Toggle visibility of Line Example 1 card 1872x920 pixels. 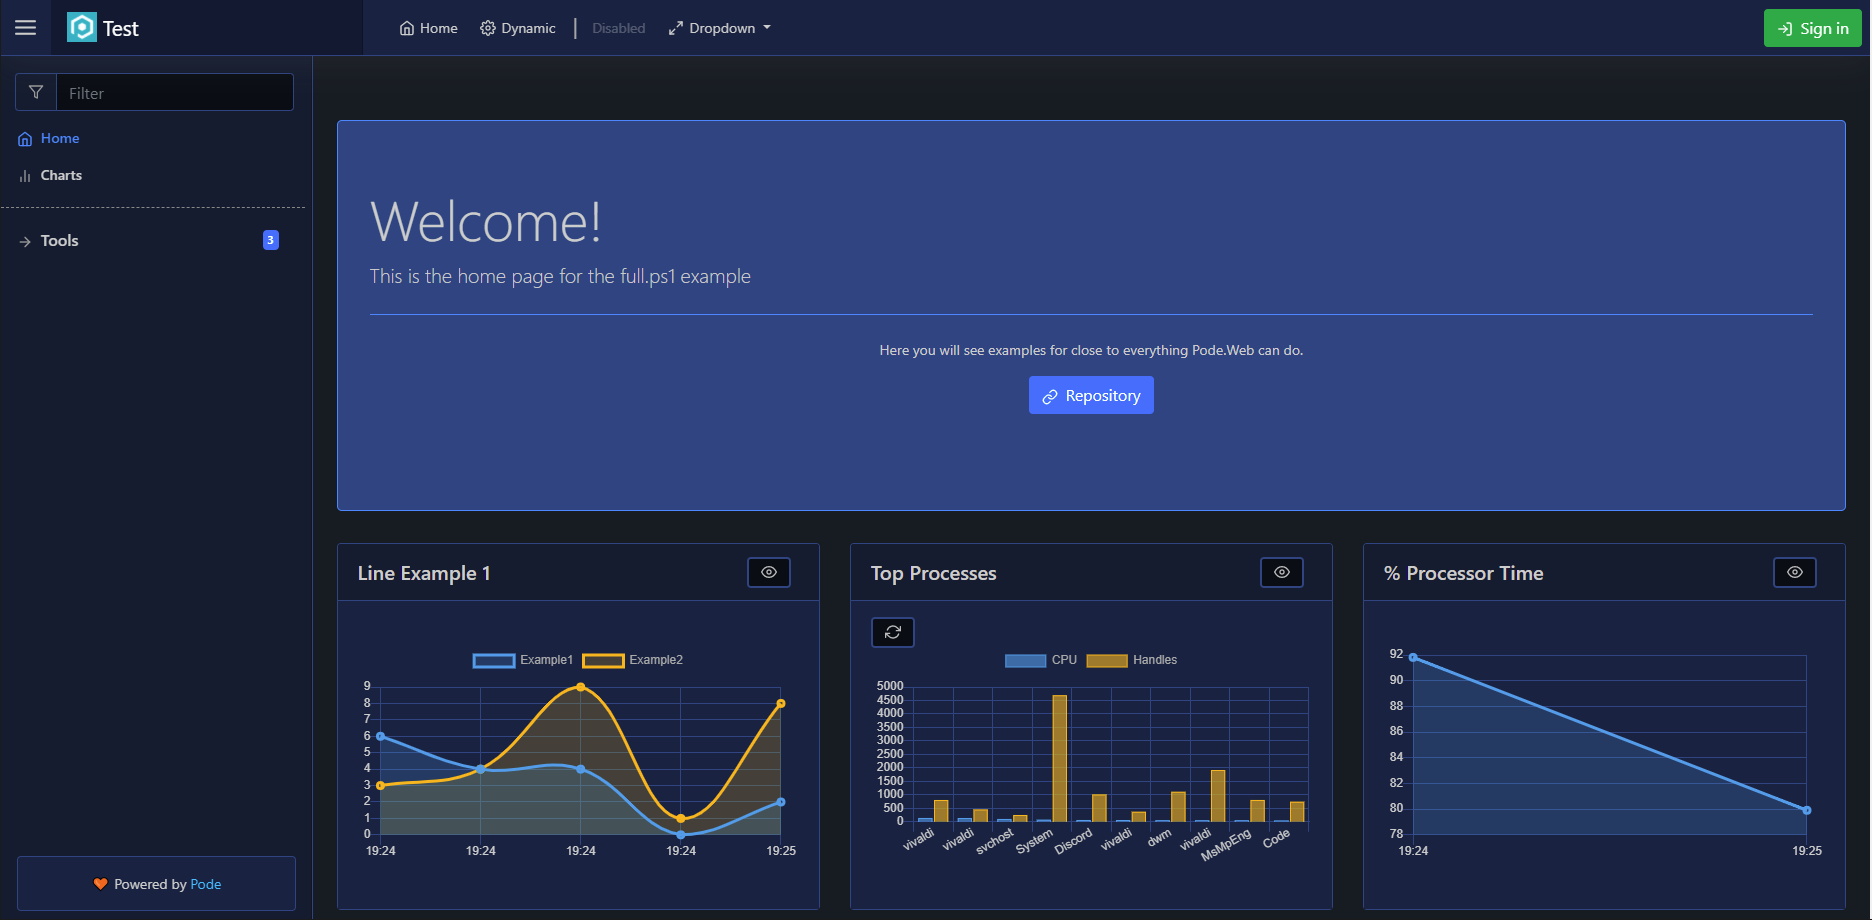[x=769, y=572]
